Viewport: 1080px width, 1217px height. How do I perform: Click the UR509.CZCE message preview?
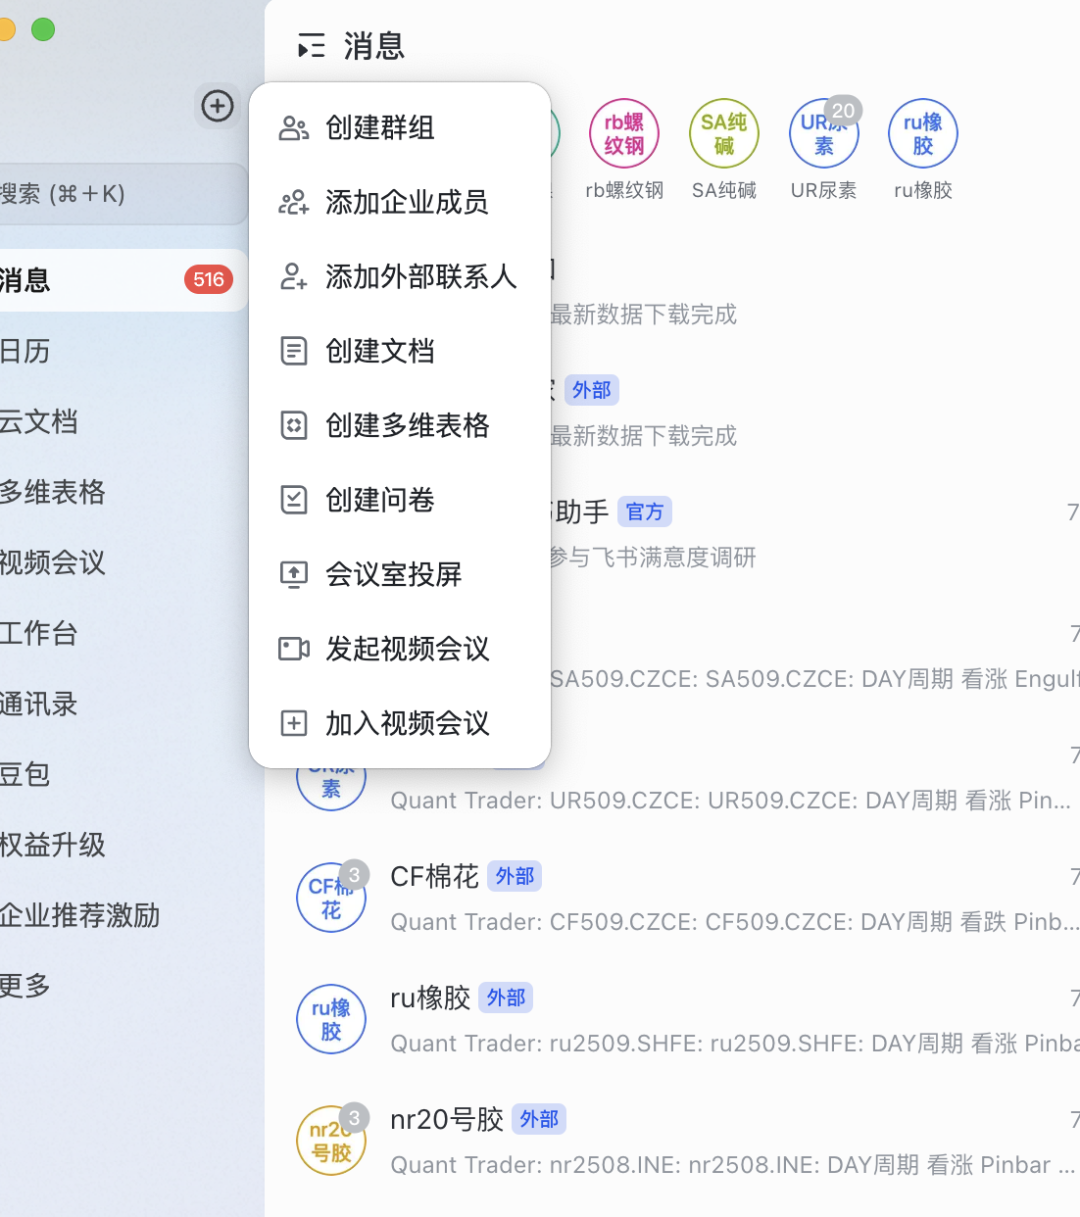click(730, 801)
